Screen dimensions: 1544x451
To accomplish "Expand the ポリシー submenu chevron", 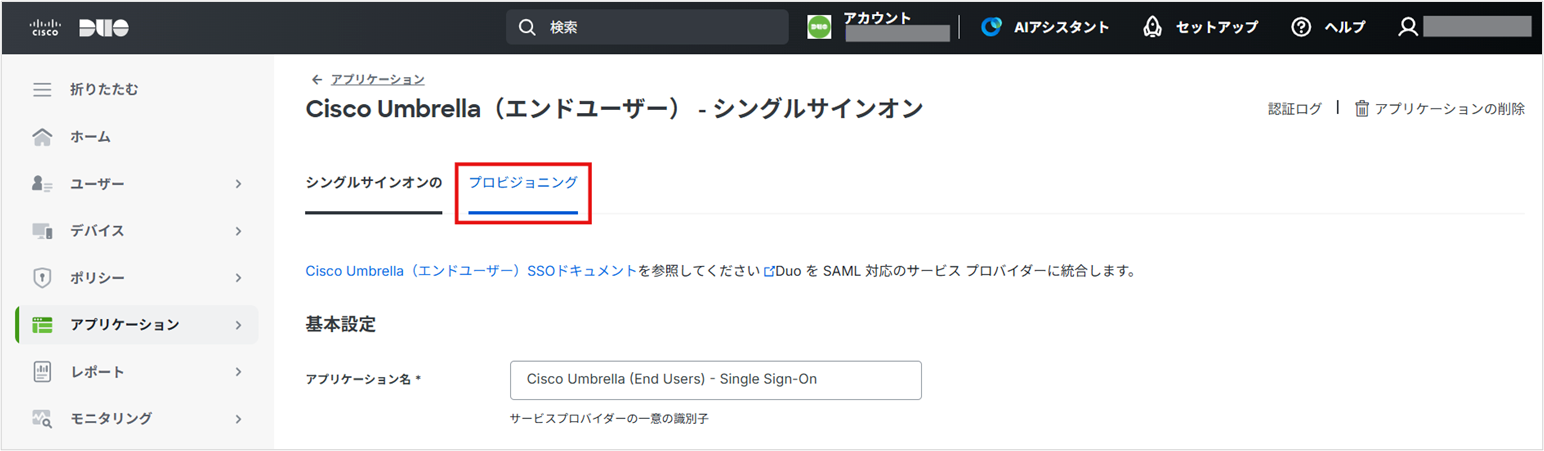I will point(238,278).
